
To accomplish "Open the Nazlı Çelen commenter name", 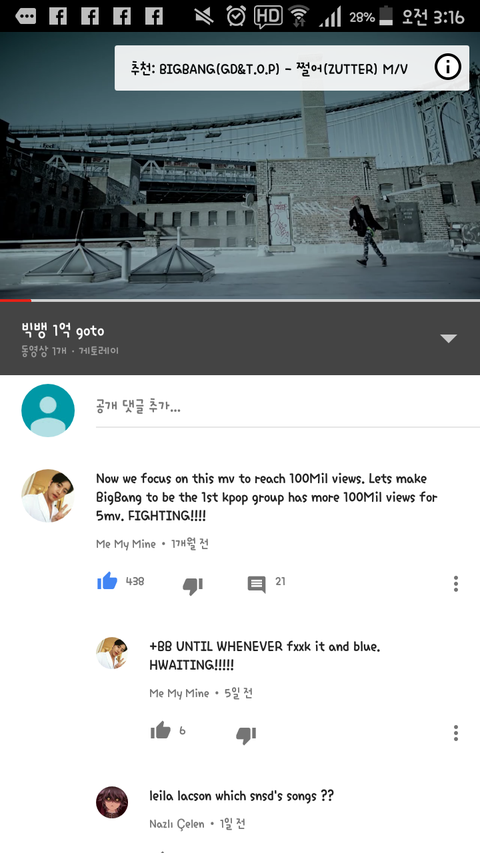I will tap(177, 824).
